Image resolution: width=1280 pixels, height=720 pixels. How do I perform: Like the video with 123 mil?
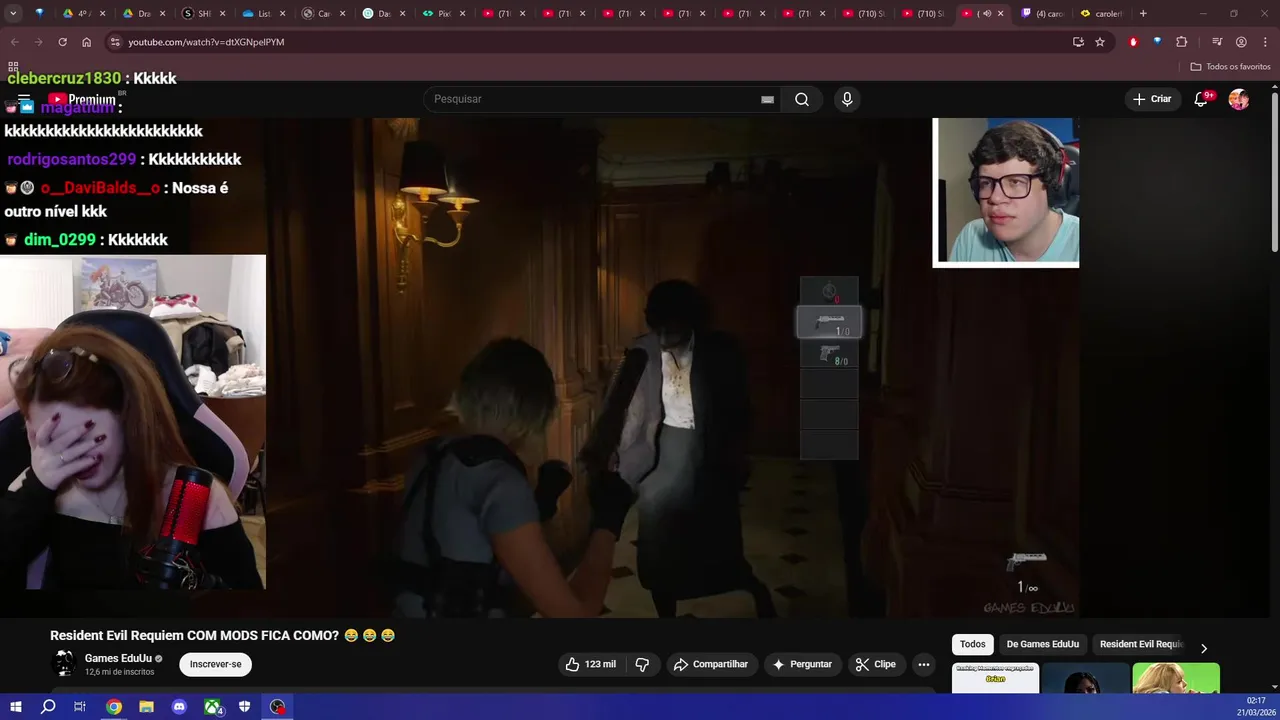[591, 664]
